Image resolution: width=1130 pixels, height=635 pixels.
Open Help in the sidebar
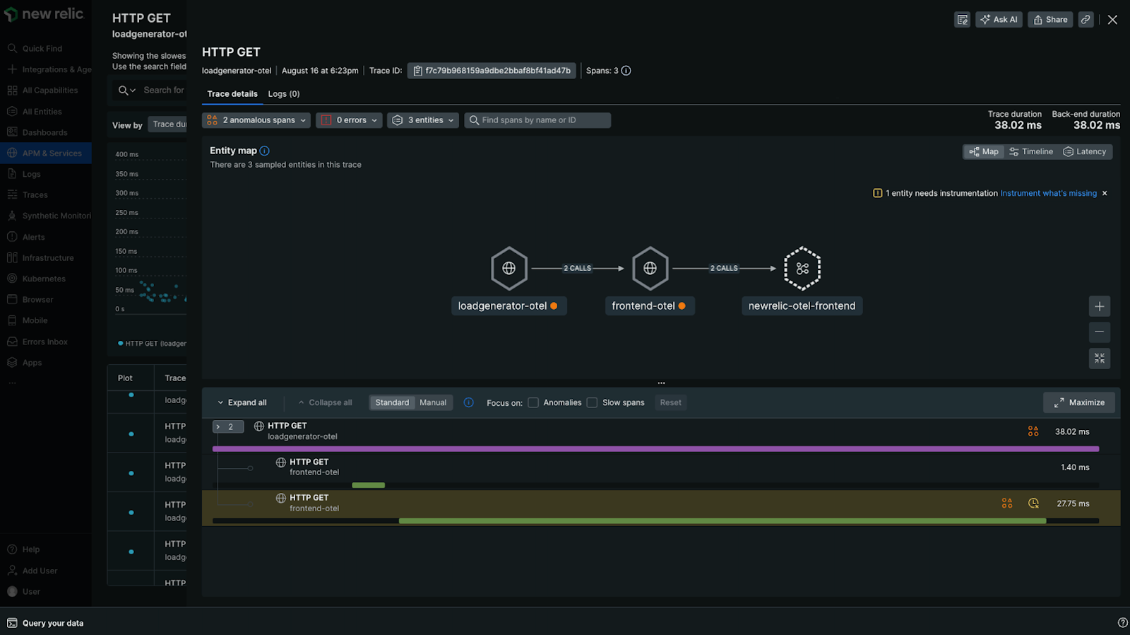point(30,549)
